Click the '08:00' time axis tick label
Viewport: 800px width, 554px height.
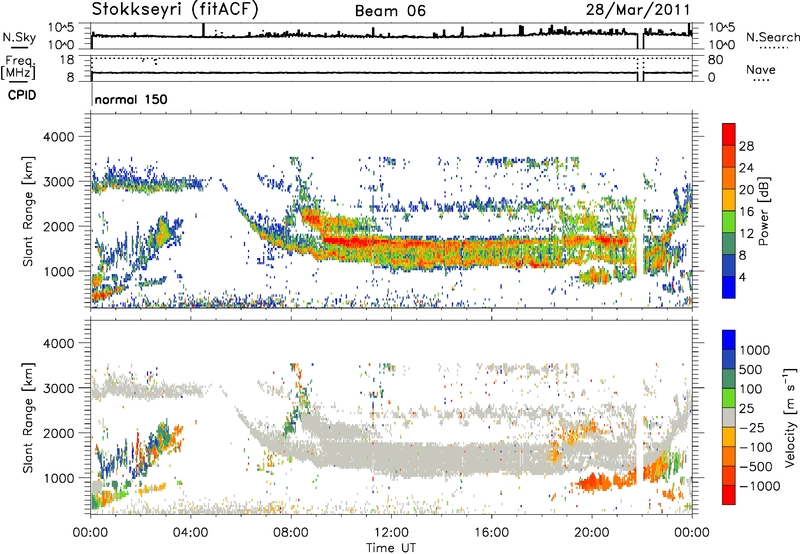pos(291,533)
